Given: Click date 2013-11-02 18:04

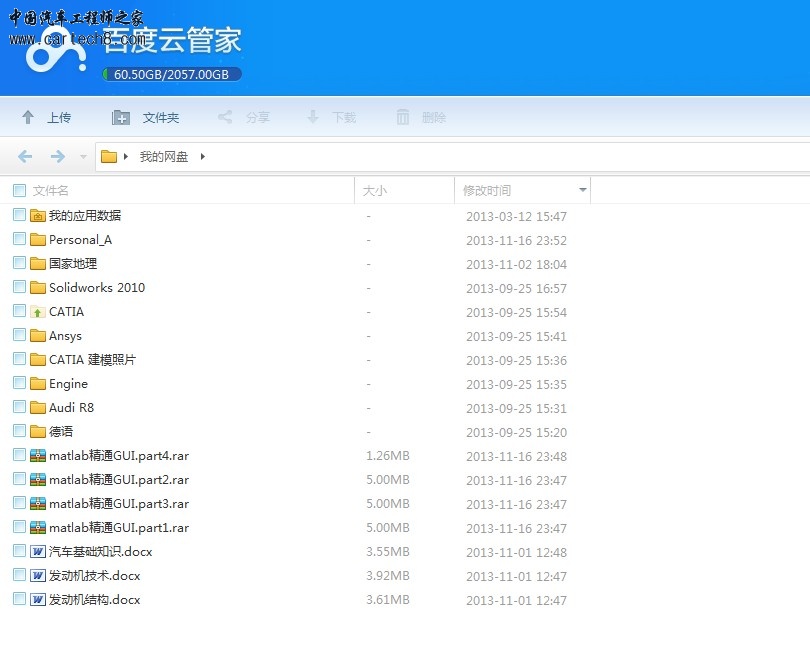Looking at the screenshot, I should coord(517,265).
